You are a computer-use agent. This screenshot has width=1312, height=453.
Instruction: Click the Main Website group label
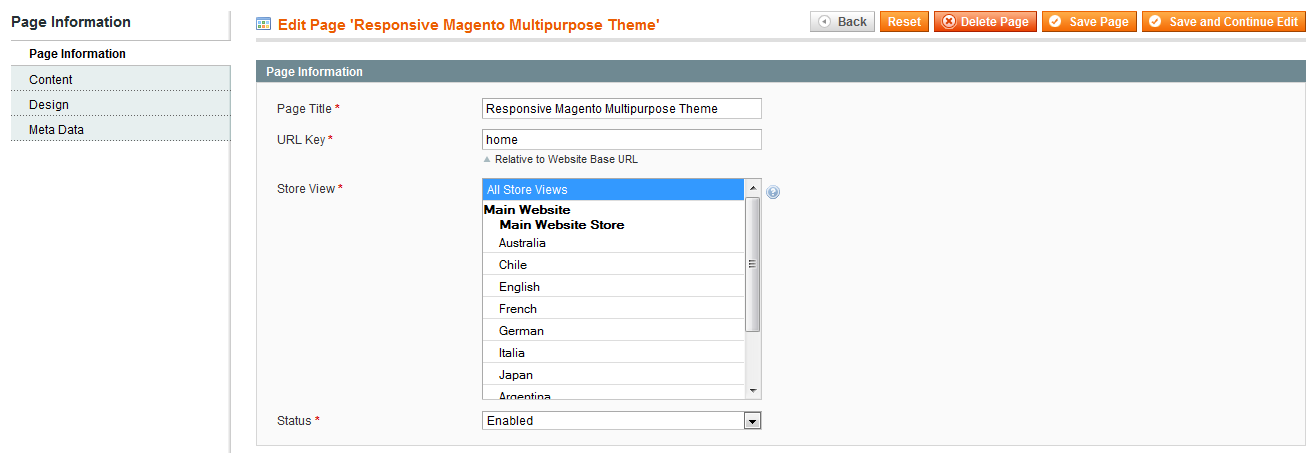pos(527,210)
